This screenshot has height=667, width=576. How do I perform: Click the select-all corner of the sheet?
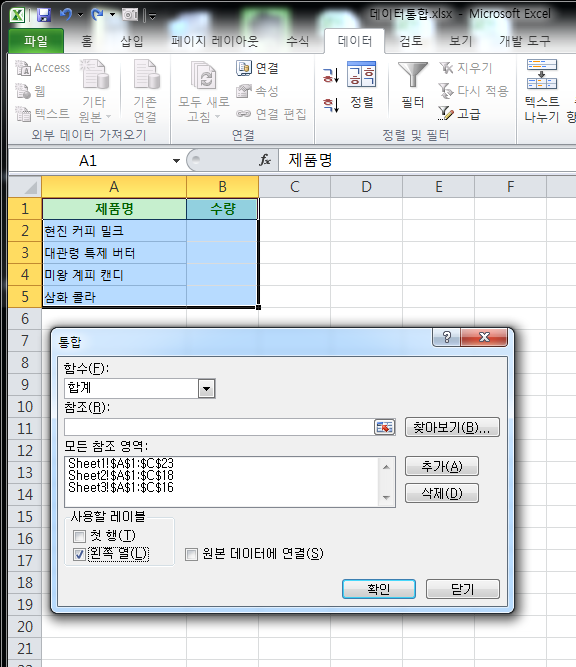pos(25,187)
